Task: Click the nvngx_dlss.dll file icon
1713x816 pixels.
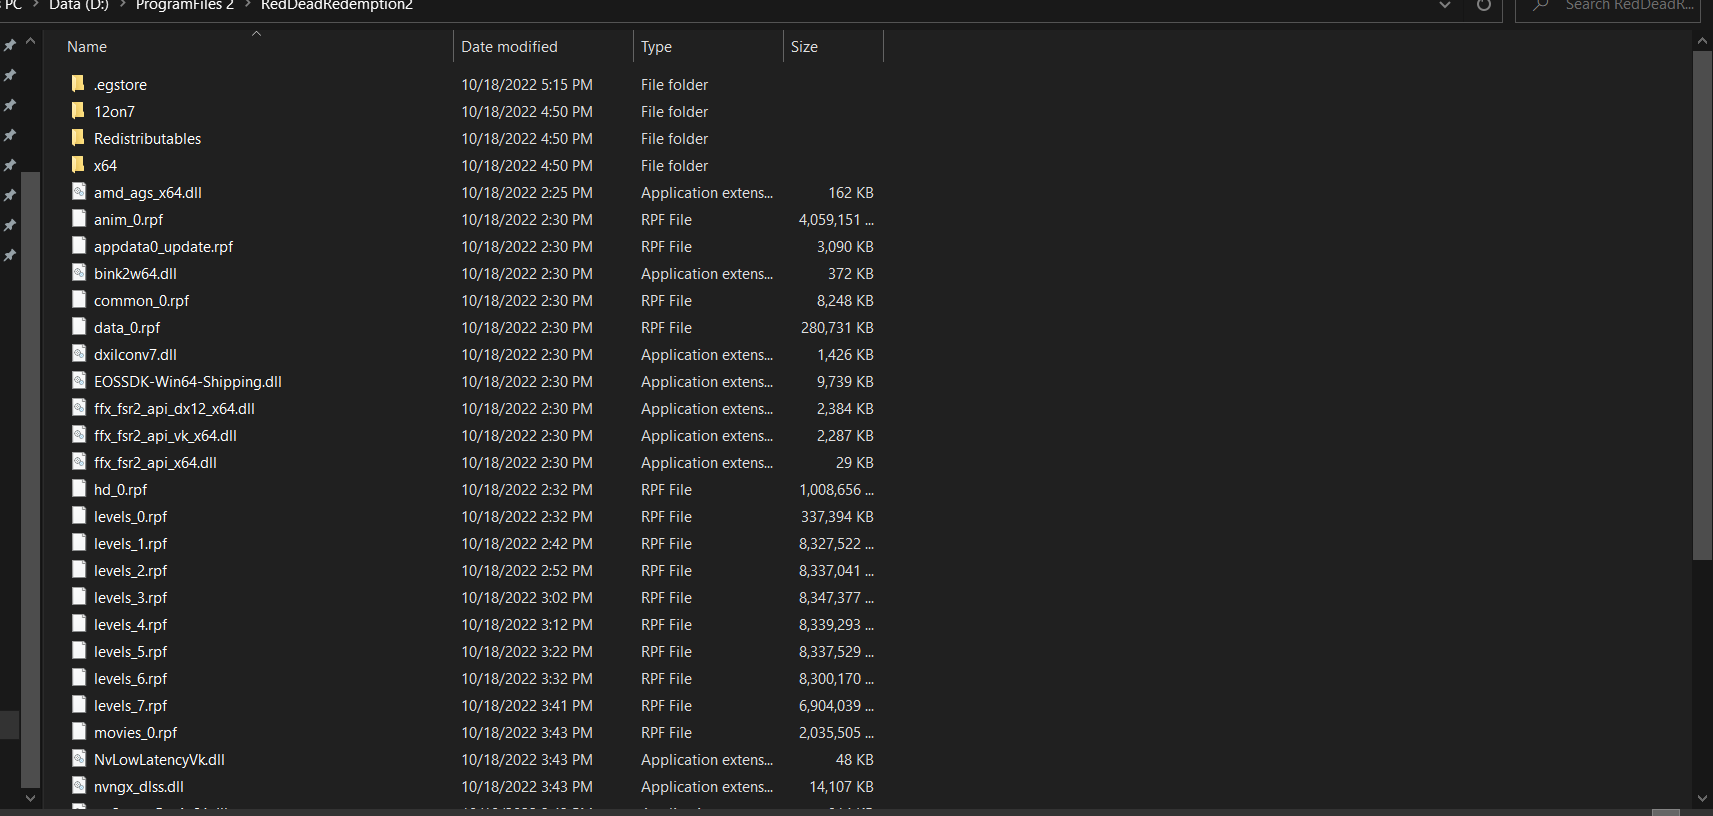Action: tap(79, 786)
